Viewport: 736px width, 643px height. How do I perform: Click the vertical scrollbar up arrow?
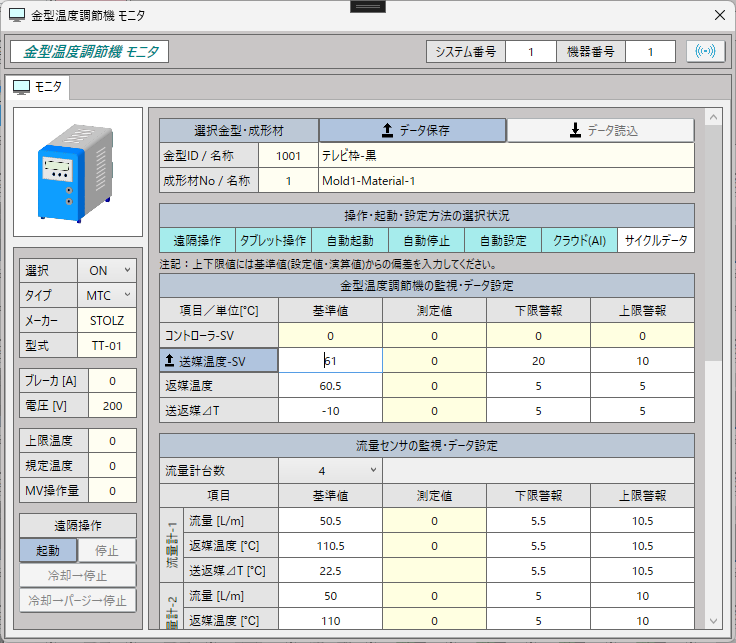[713, 117]
